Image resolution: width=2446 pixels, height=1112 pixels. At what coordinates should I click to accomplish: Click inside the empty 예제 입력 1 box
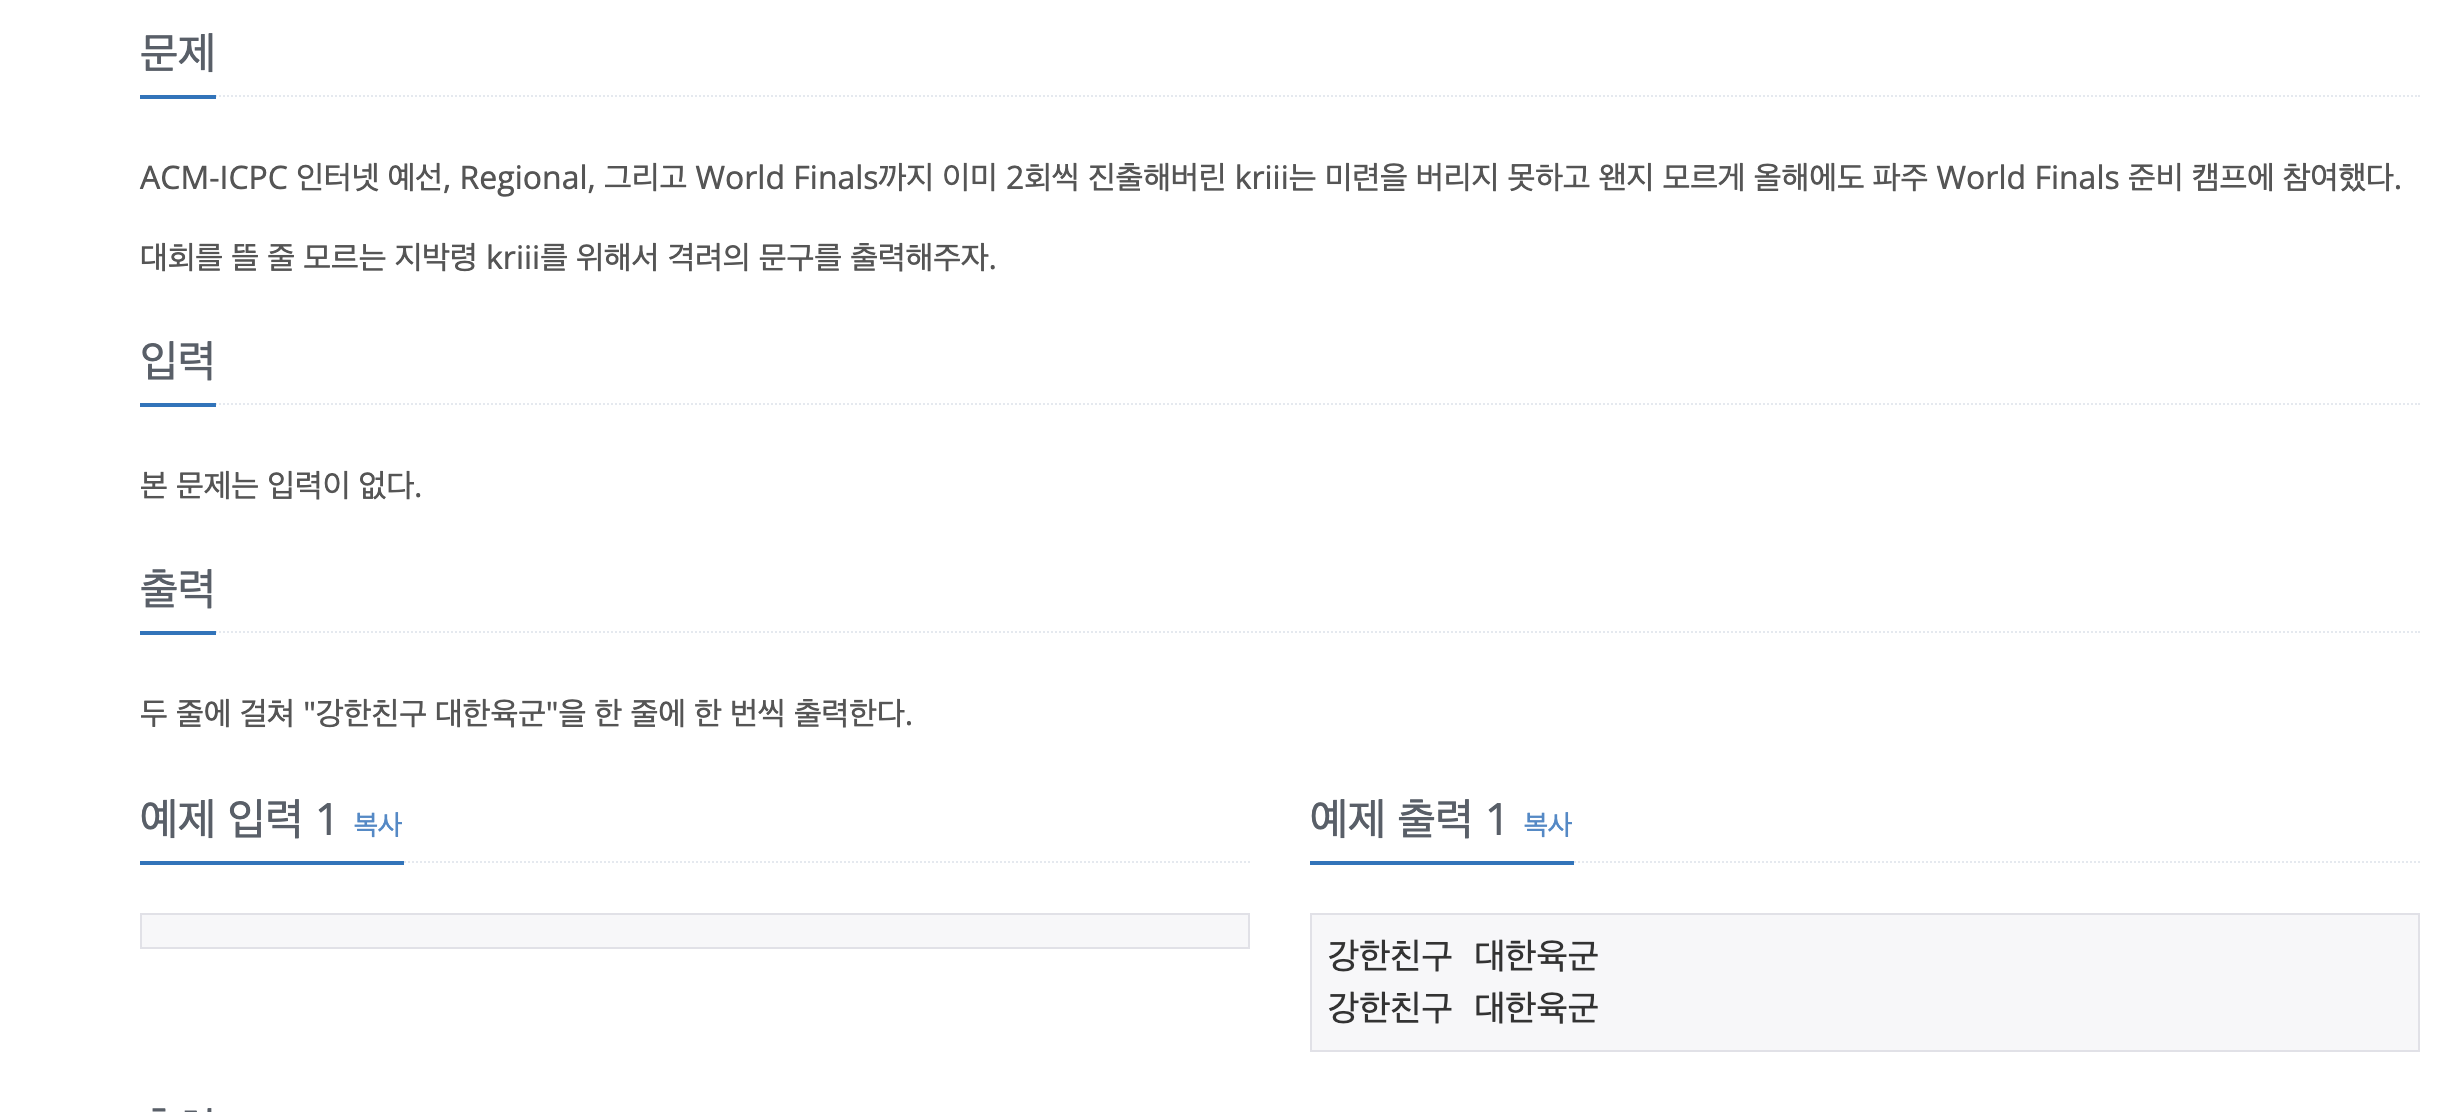tap(695, 931)
